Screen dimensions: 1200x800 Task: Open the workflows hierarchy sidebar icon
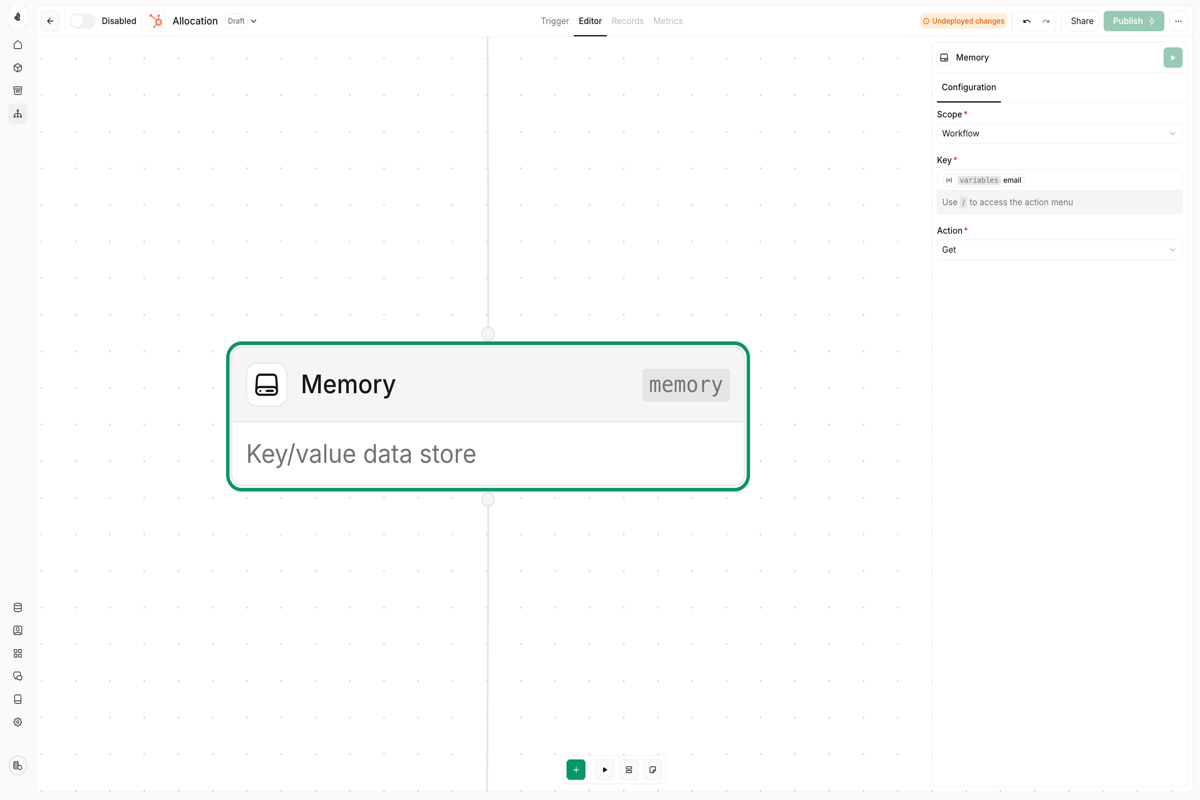[x=17, y=114]
